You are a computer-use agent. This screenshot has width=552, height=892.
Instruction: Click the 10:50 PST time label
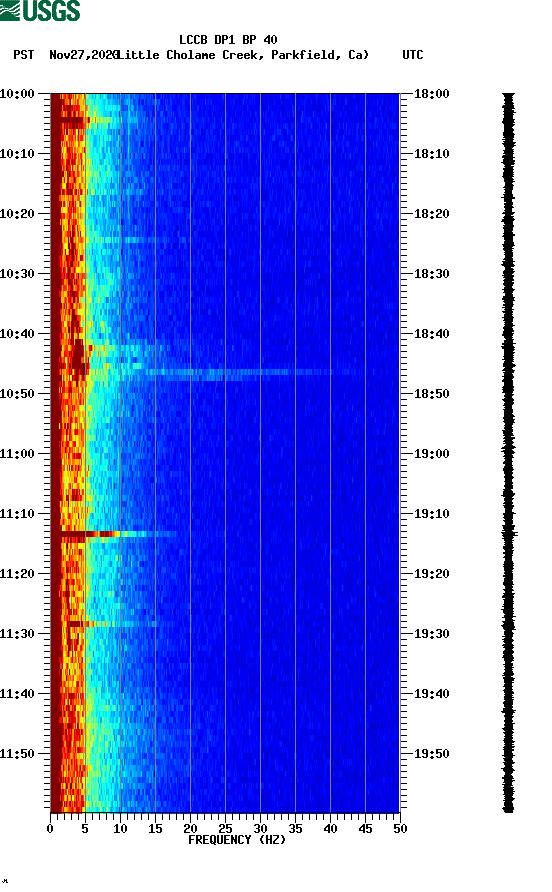point(17,394)
